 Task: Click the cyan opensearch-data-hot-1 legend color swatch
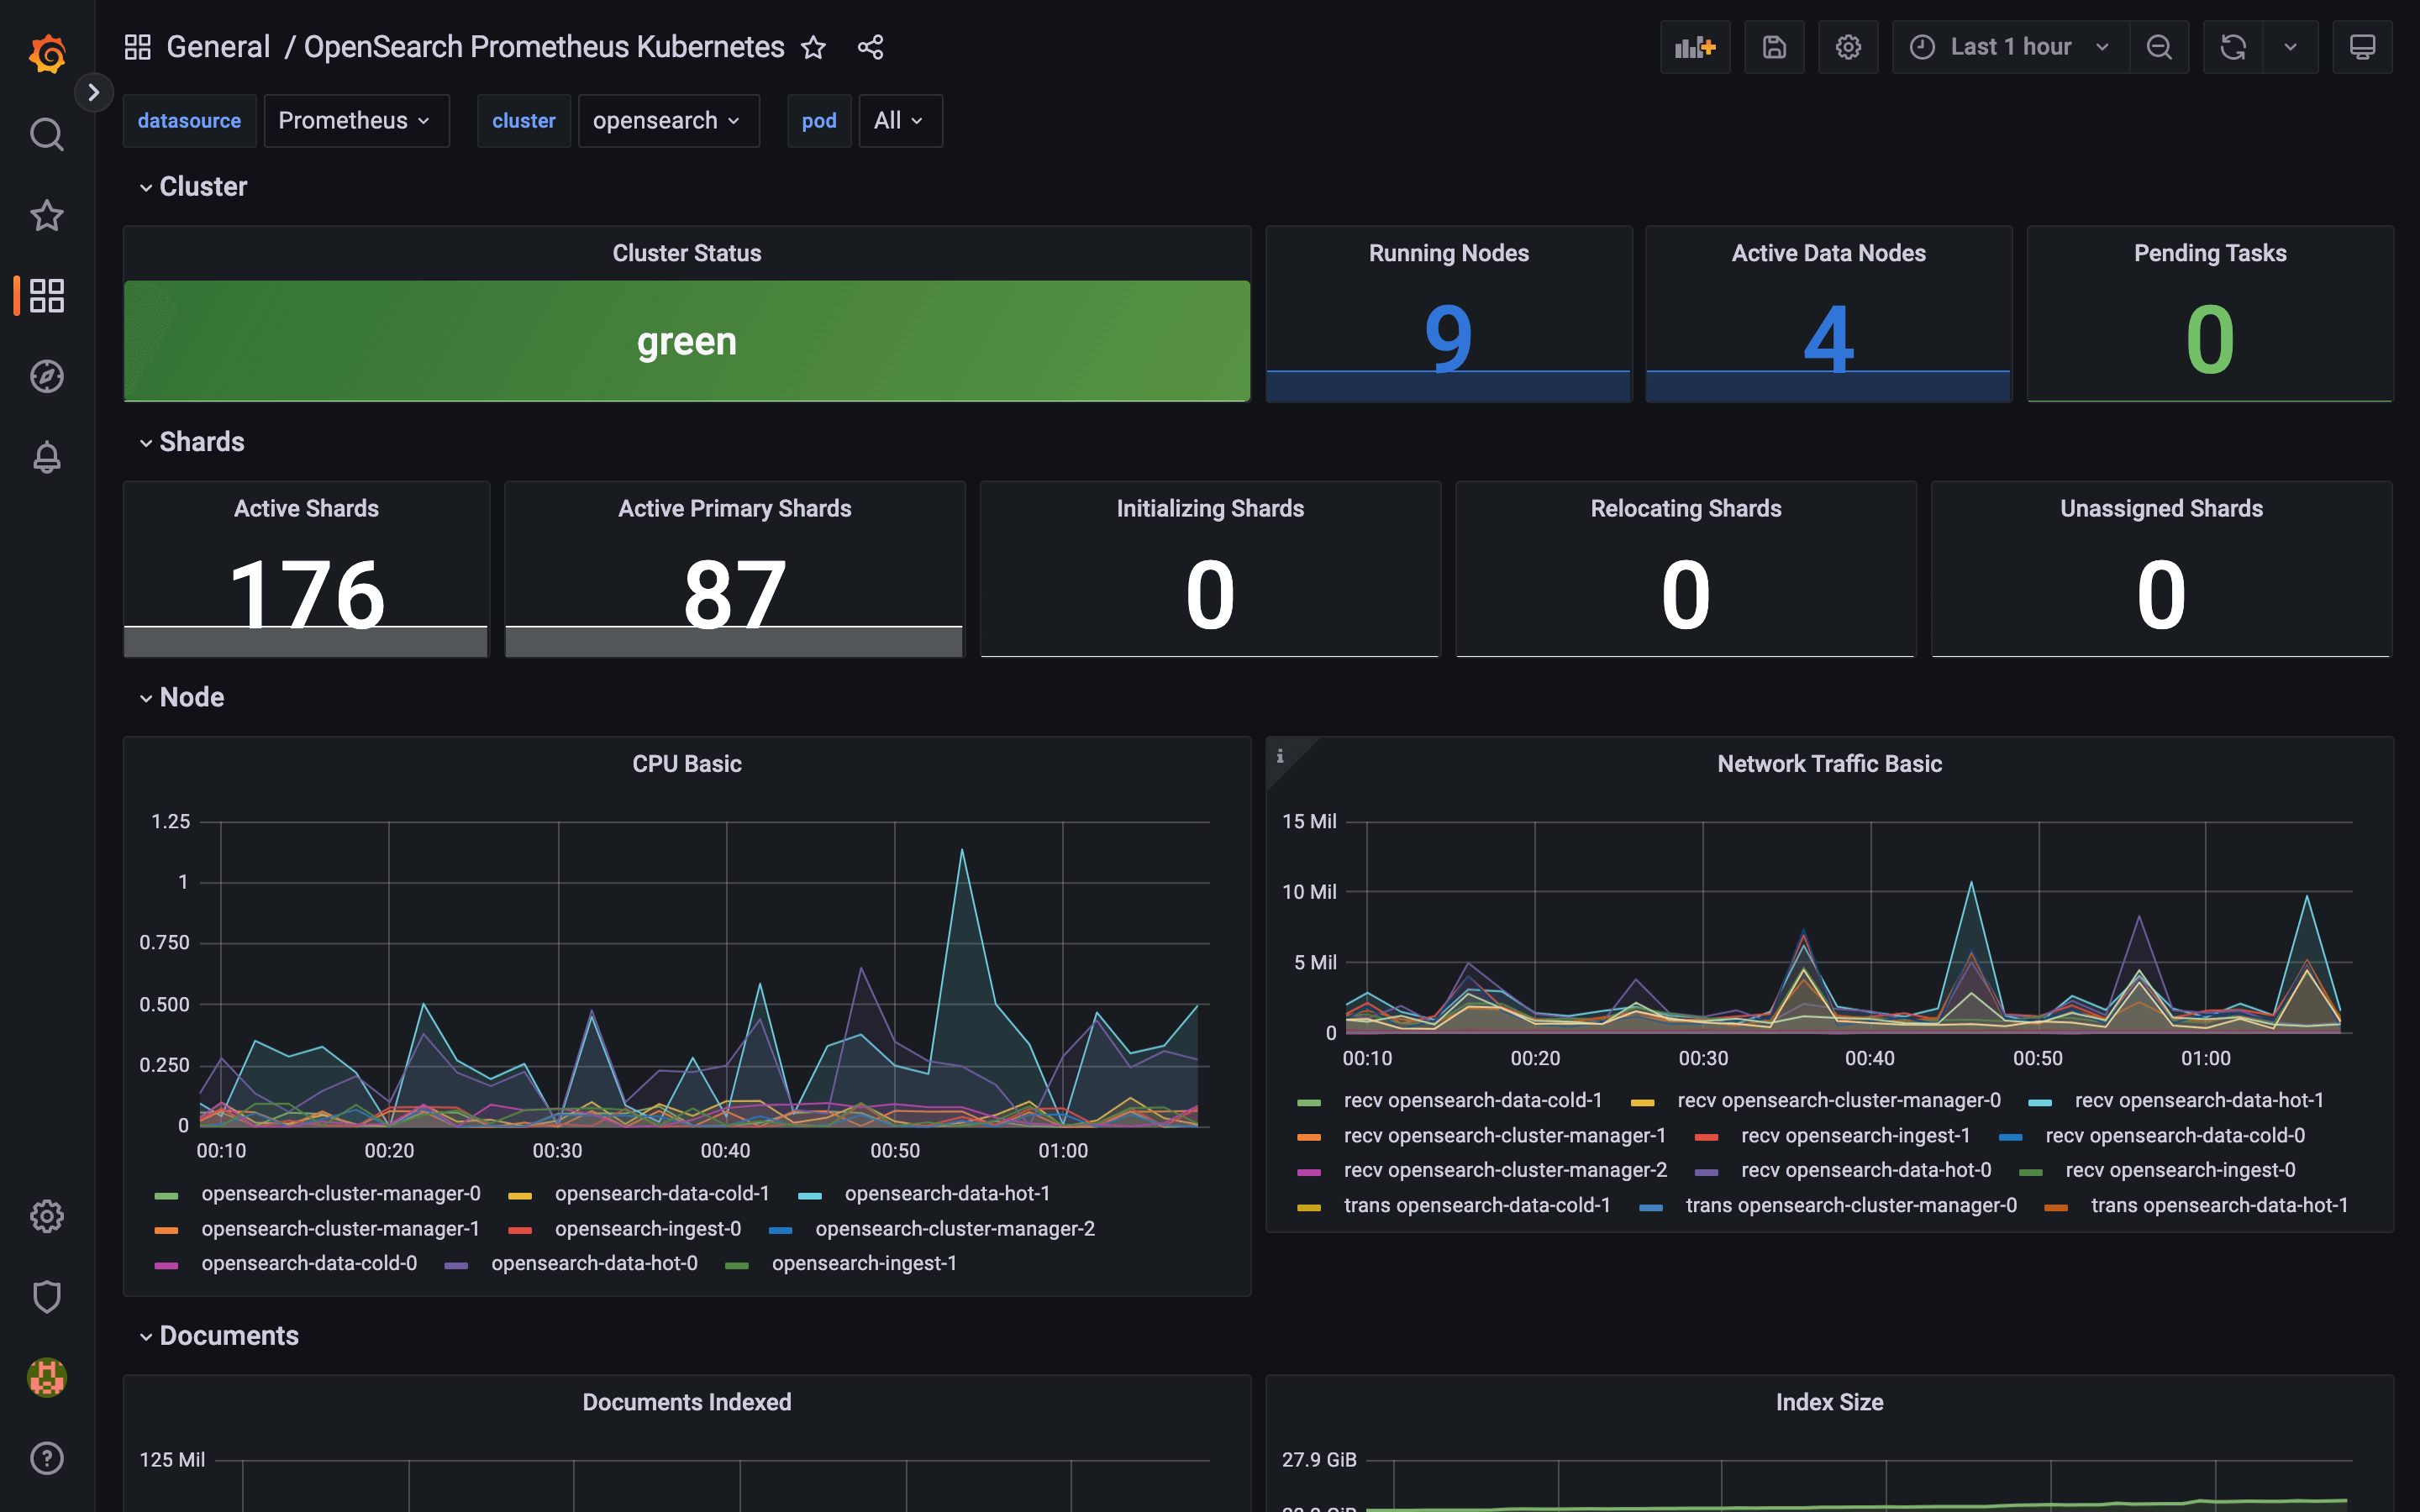810,1195
